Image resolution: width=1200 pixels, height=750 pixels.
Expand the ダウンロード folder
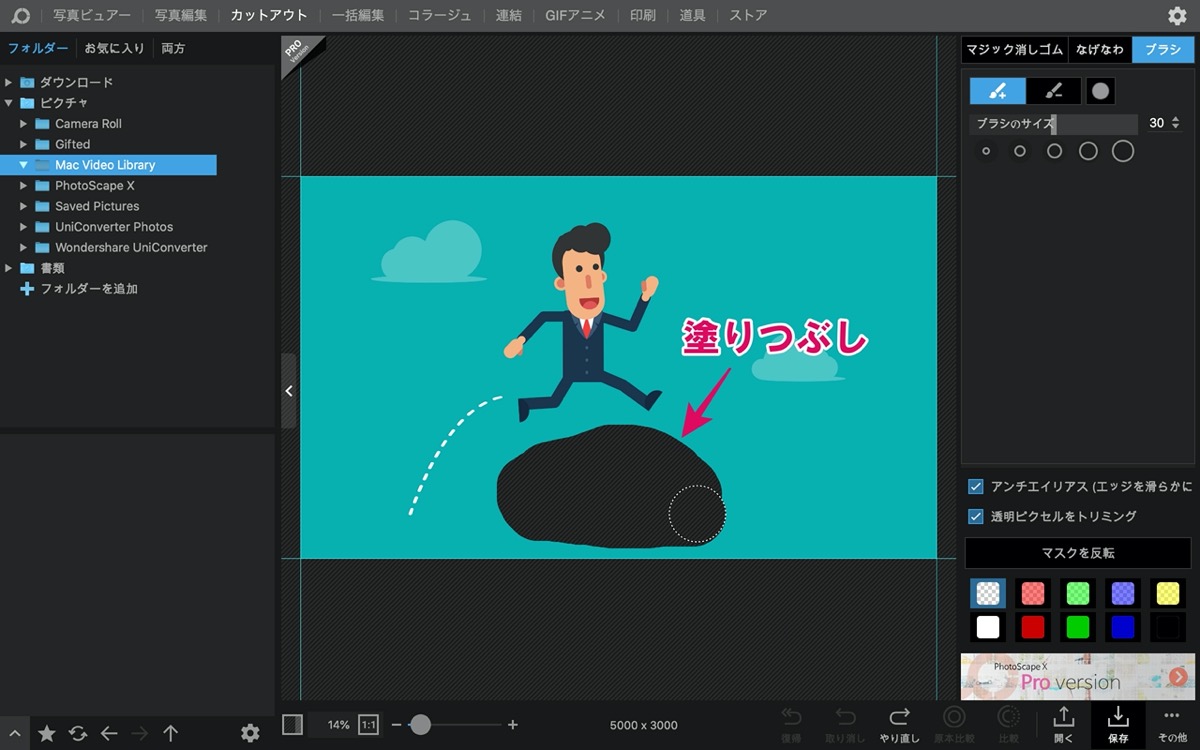tap(9, 82)
